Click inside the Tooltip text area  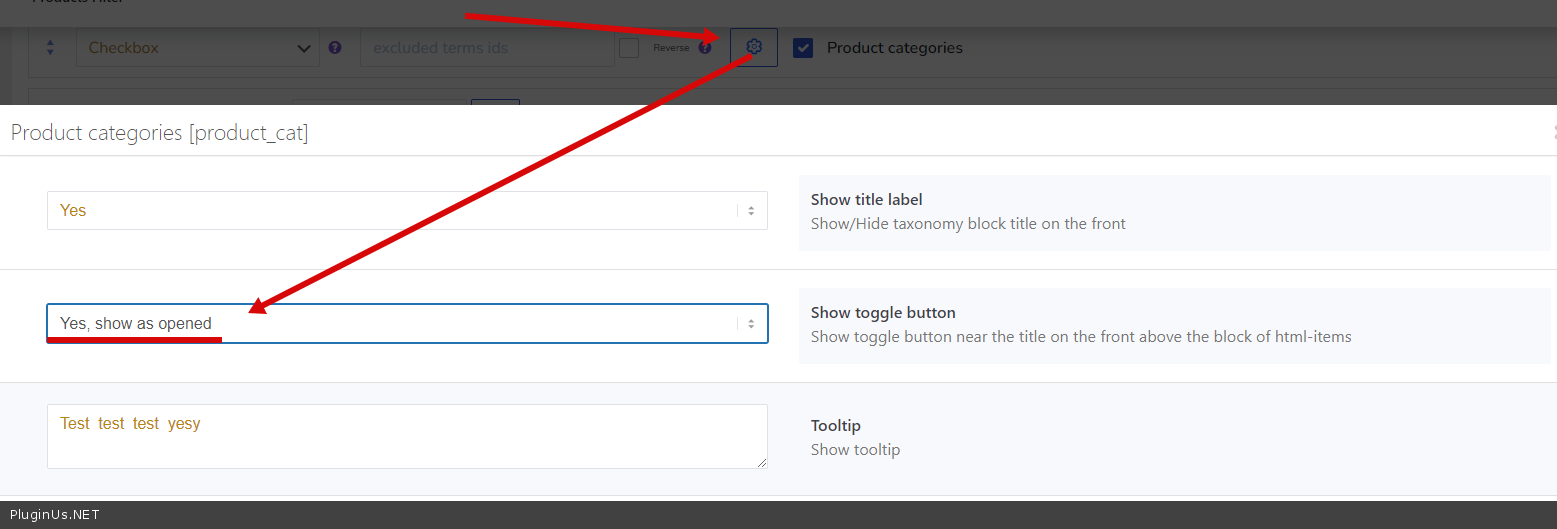tap(407, 437)
